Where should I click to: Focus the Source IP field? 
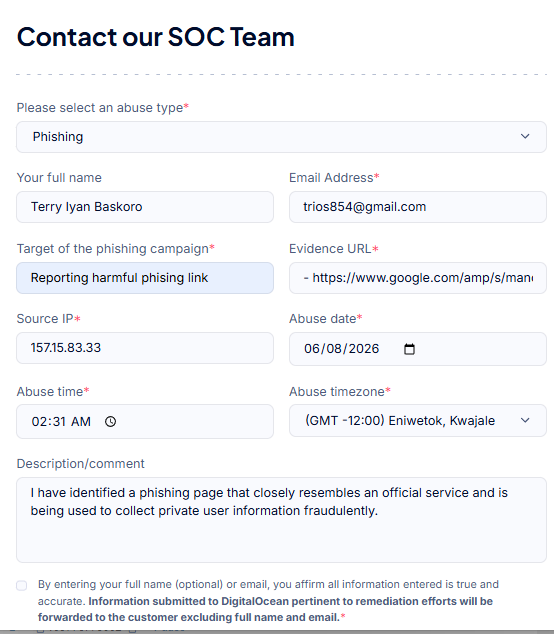pos(145,348)
